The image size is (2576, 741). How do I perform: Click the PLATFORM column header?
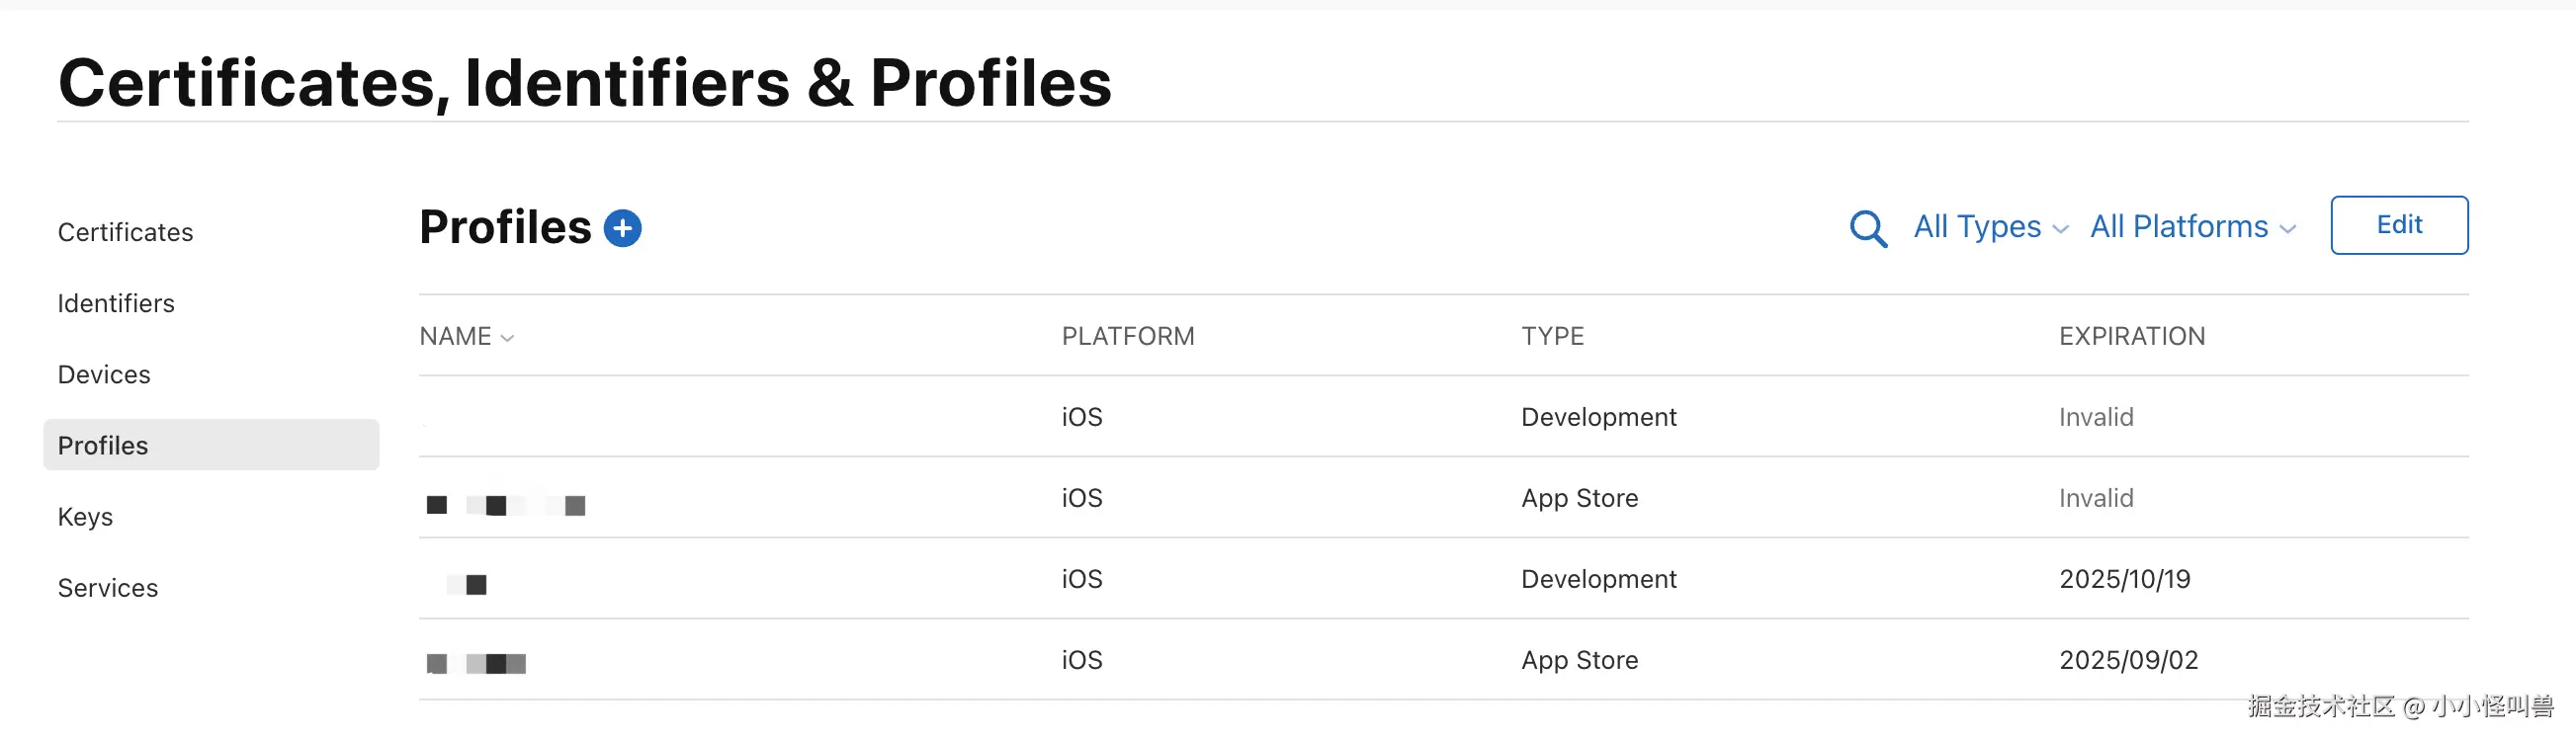tap(1127, 336)
